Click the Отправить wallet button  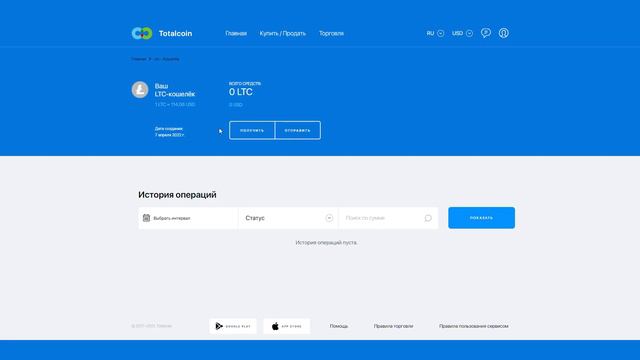298,130
